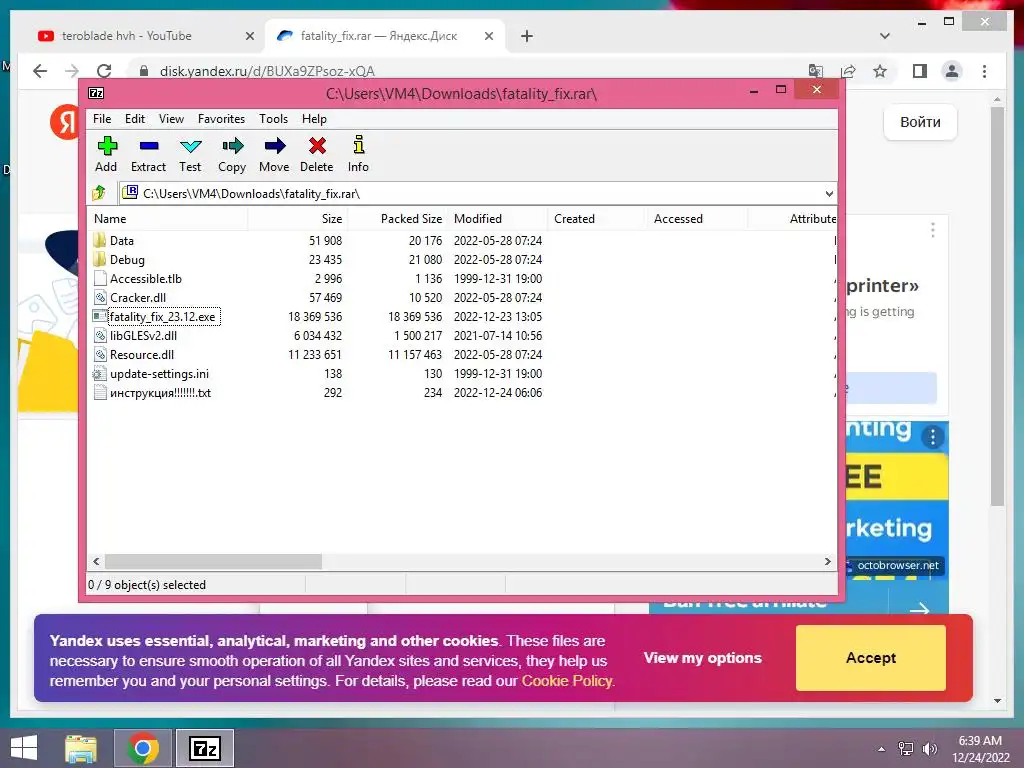Select the Data folder icon
The height and width of the screenshot is (768, 1024).
pos(99,240)
